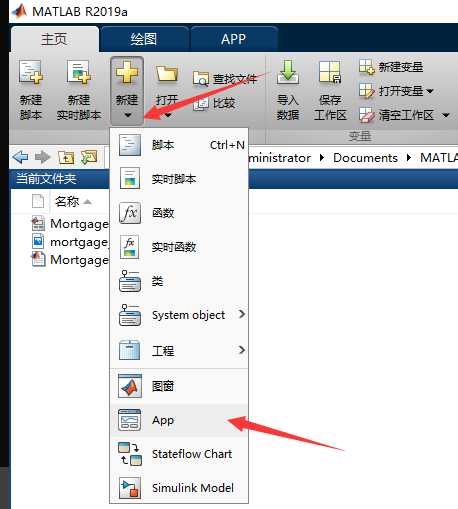The height and width of the screenshot is (509, 458).
Task: Collapse the New (新建) dropdown arrow
Action: pos(128,116)
